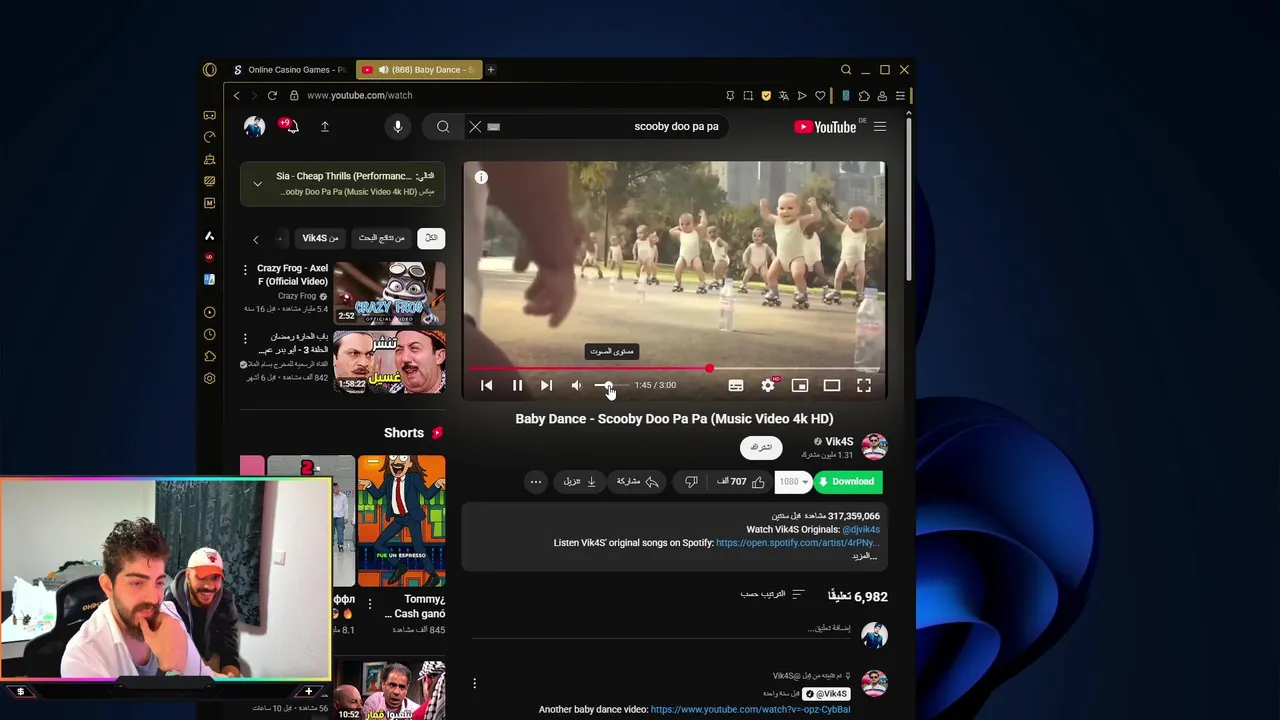Open the notifications bell showing 9+
Screen dimensions: 1280x720
[x=290, y=126]
